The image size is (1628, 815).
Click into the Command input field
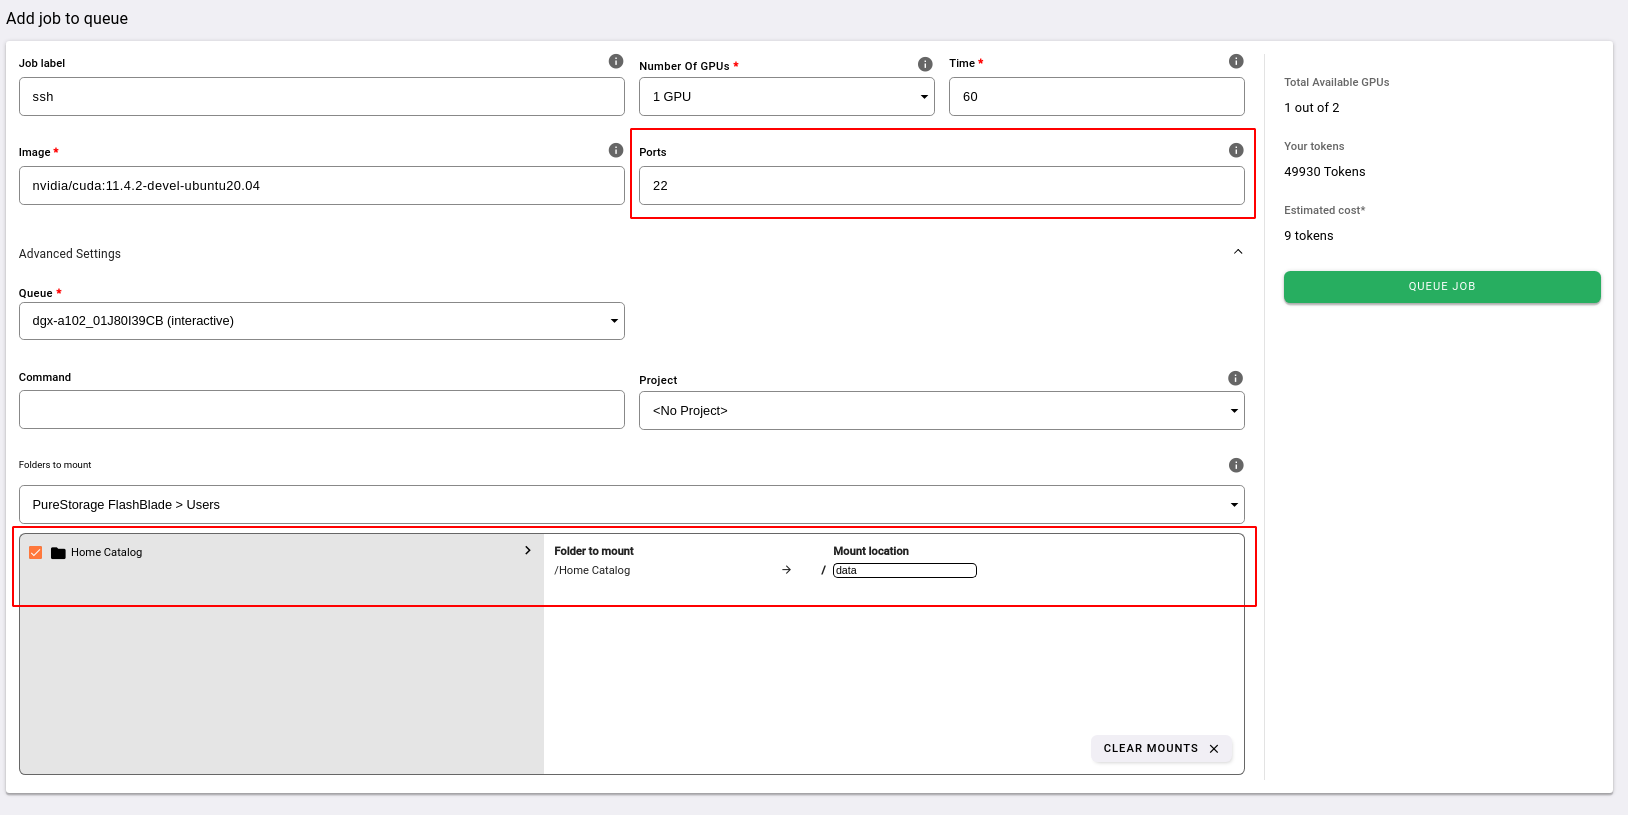321,410
